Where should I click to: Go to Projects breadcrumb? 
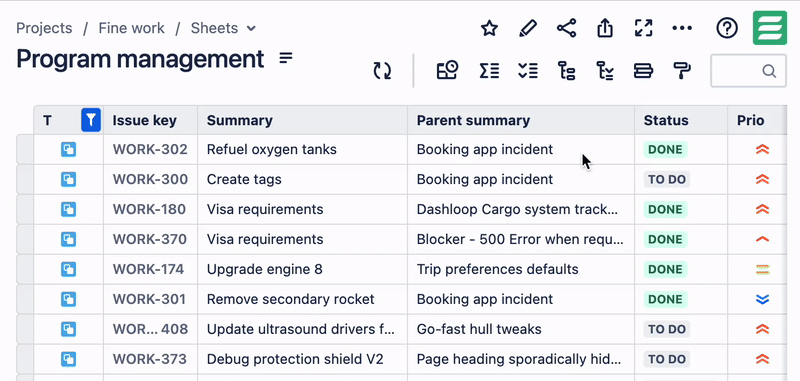[x=44, y=28]
